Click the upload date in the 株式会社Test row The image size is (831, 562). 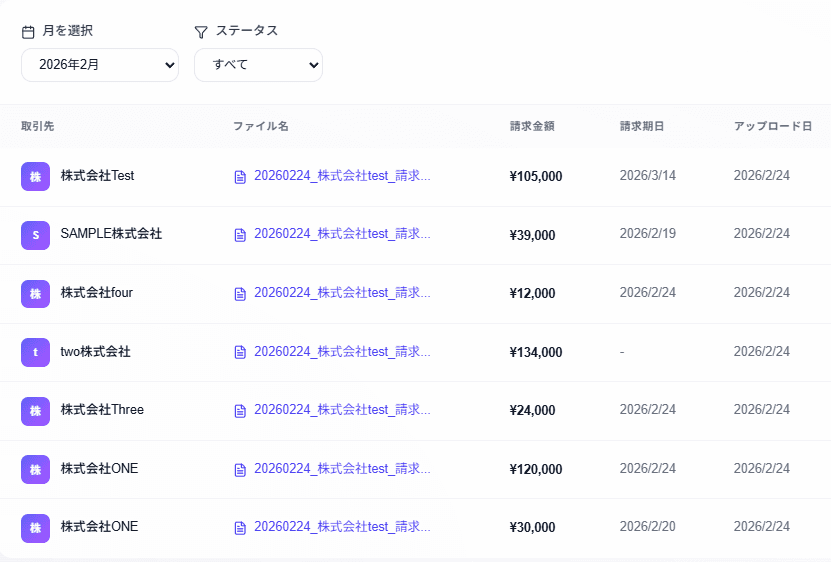(x=762, y=175)
